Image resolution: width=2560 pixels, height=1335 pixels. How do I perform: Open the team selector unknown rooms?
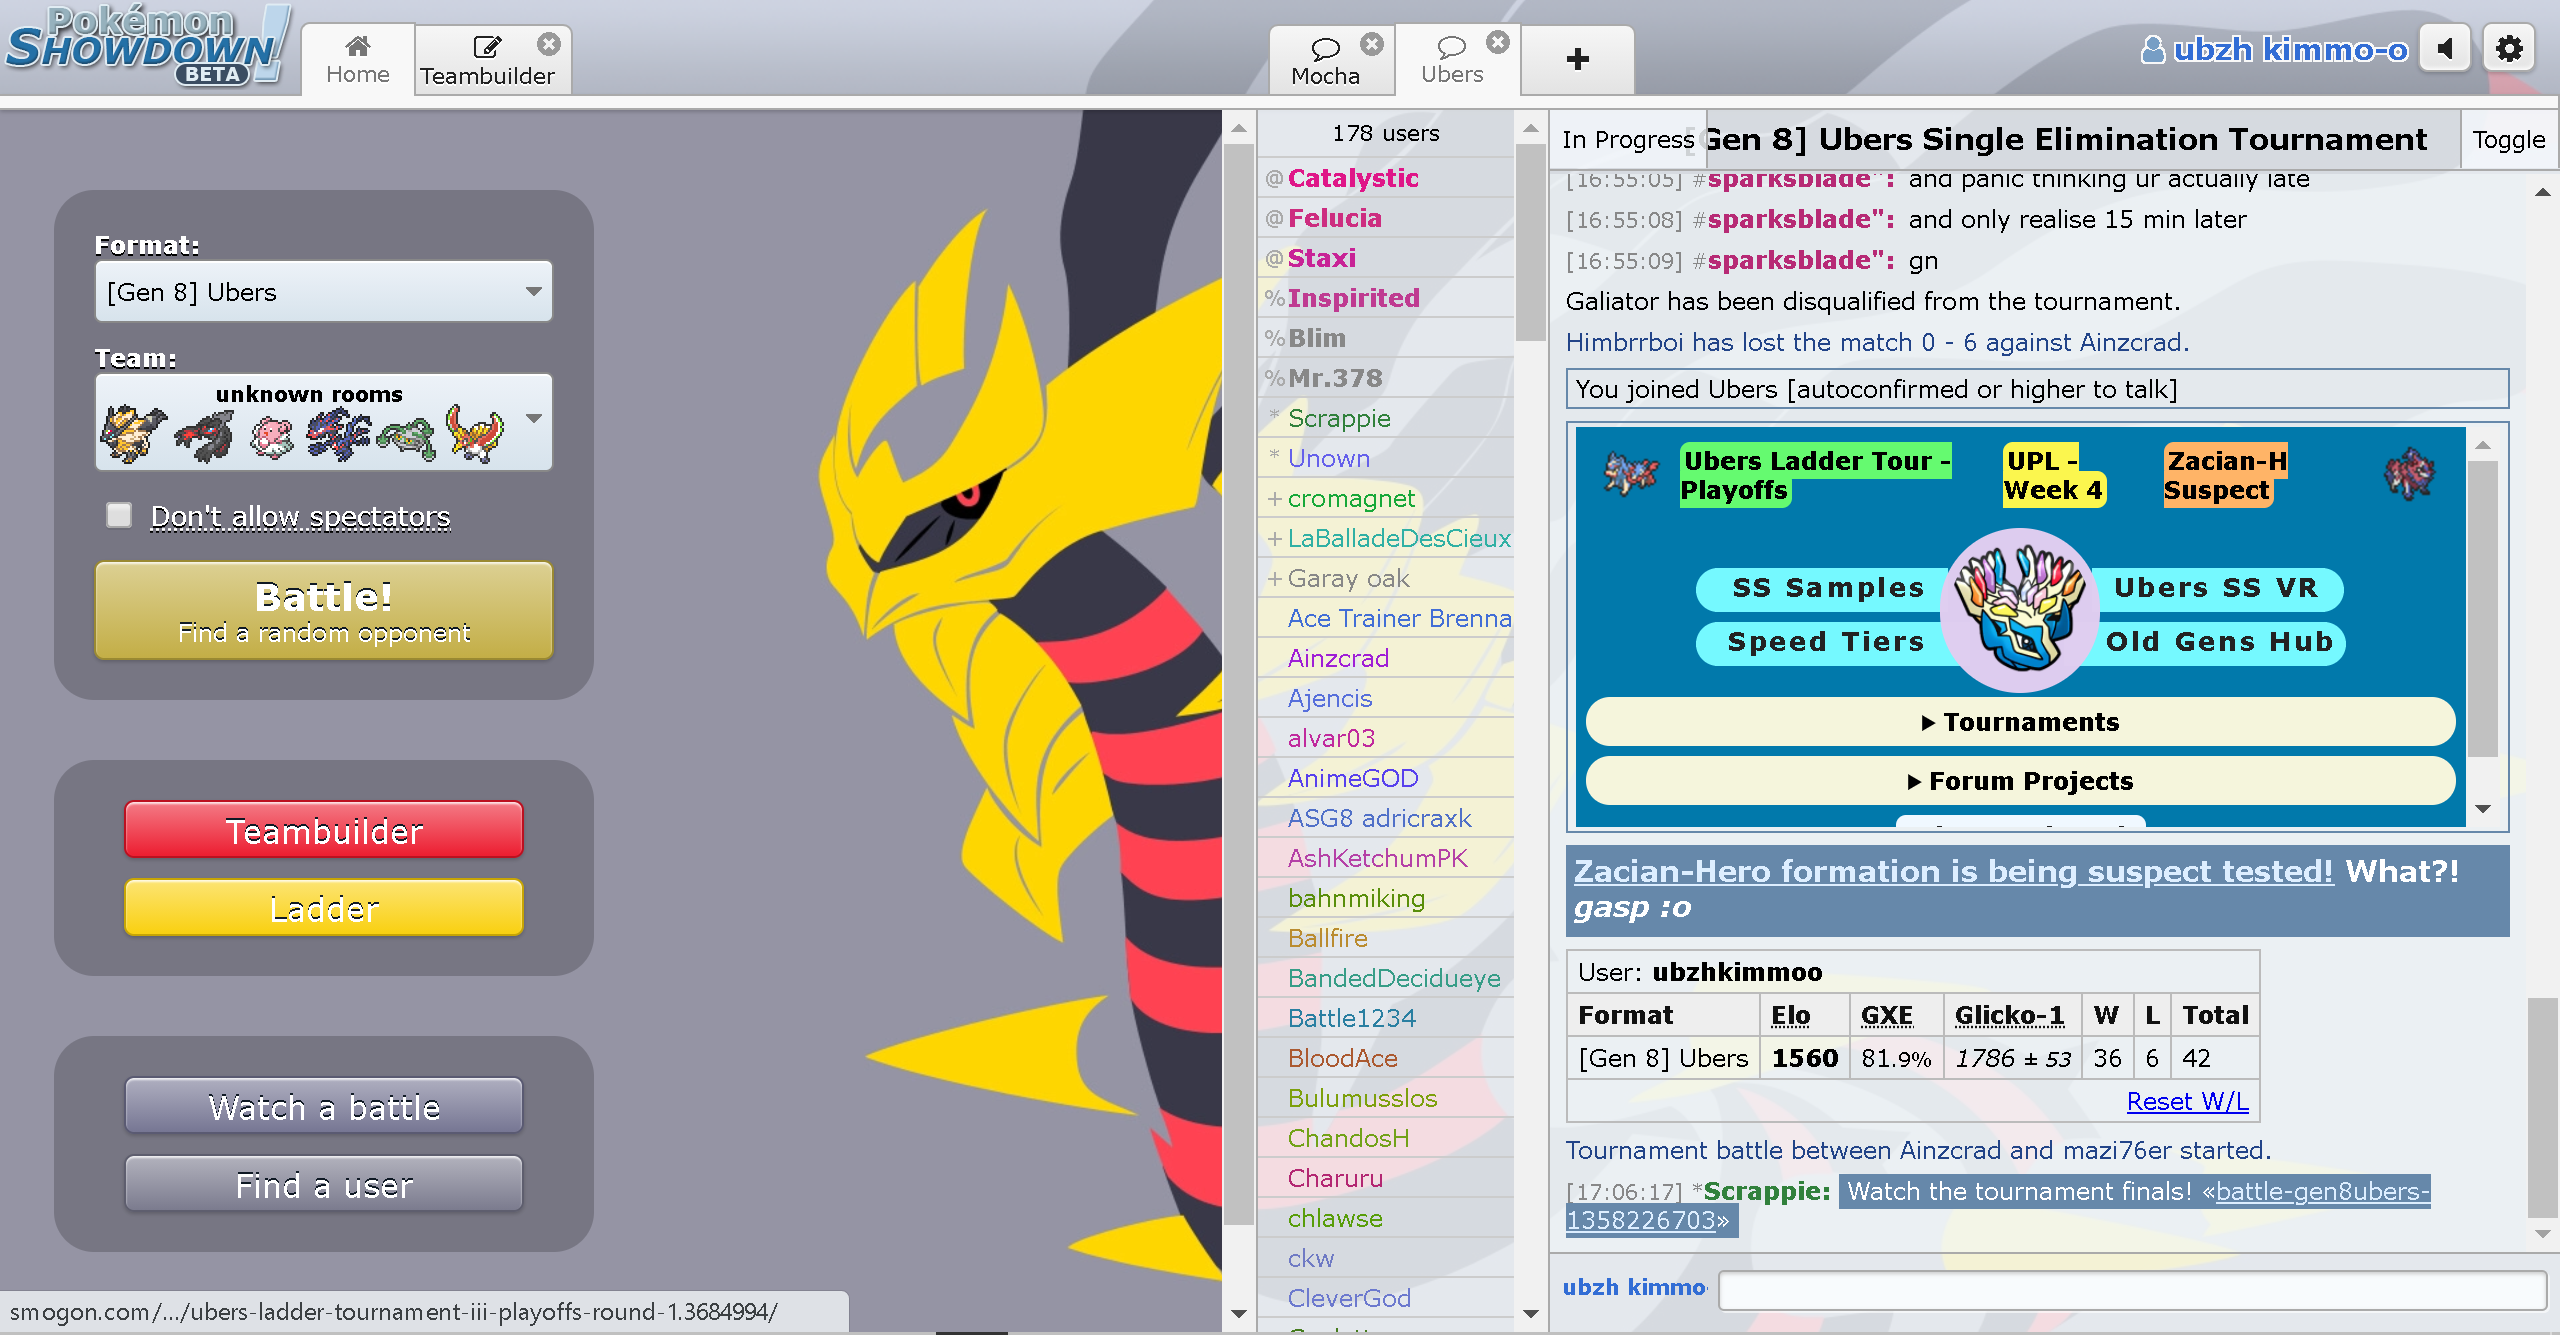(x=323, y=422)
